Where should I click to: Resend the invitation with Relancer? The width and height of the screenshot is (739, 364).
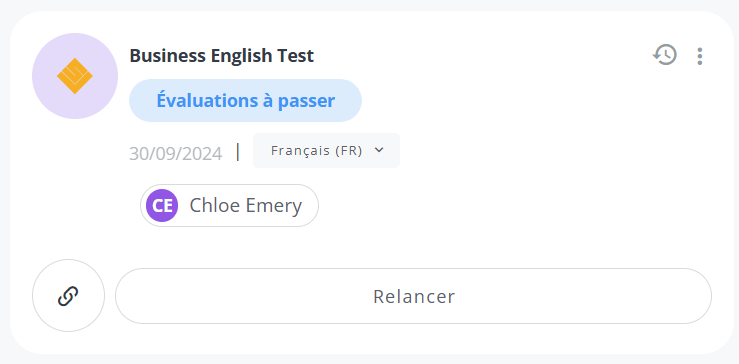(413, 296)
